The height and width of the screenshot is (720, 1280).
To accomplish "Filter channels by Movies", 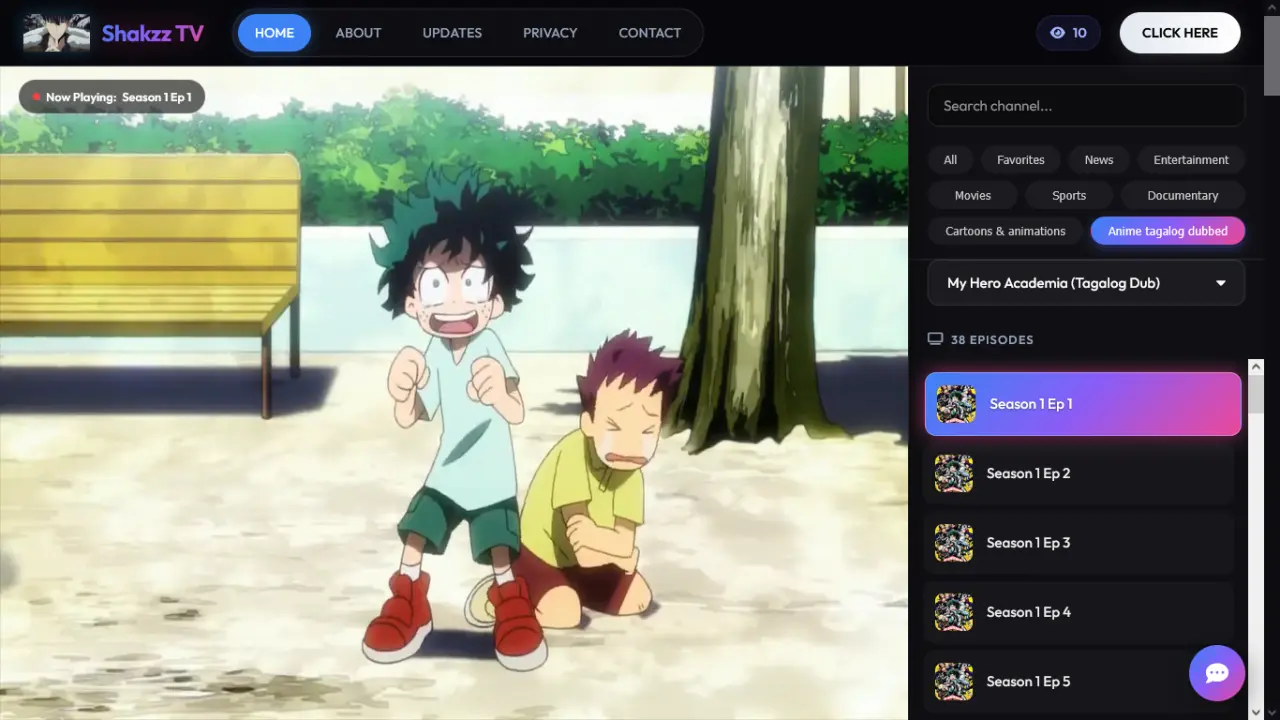I will point(973,195).
